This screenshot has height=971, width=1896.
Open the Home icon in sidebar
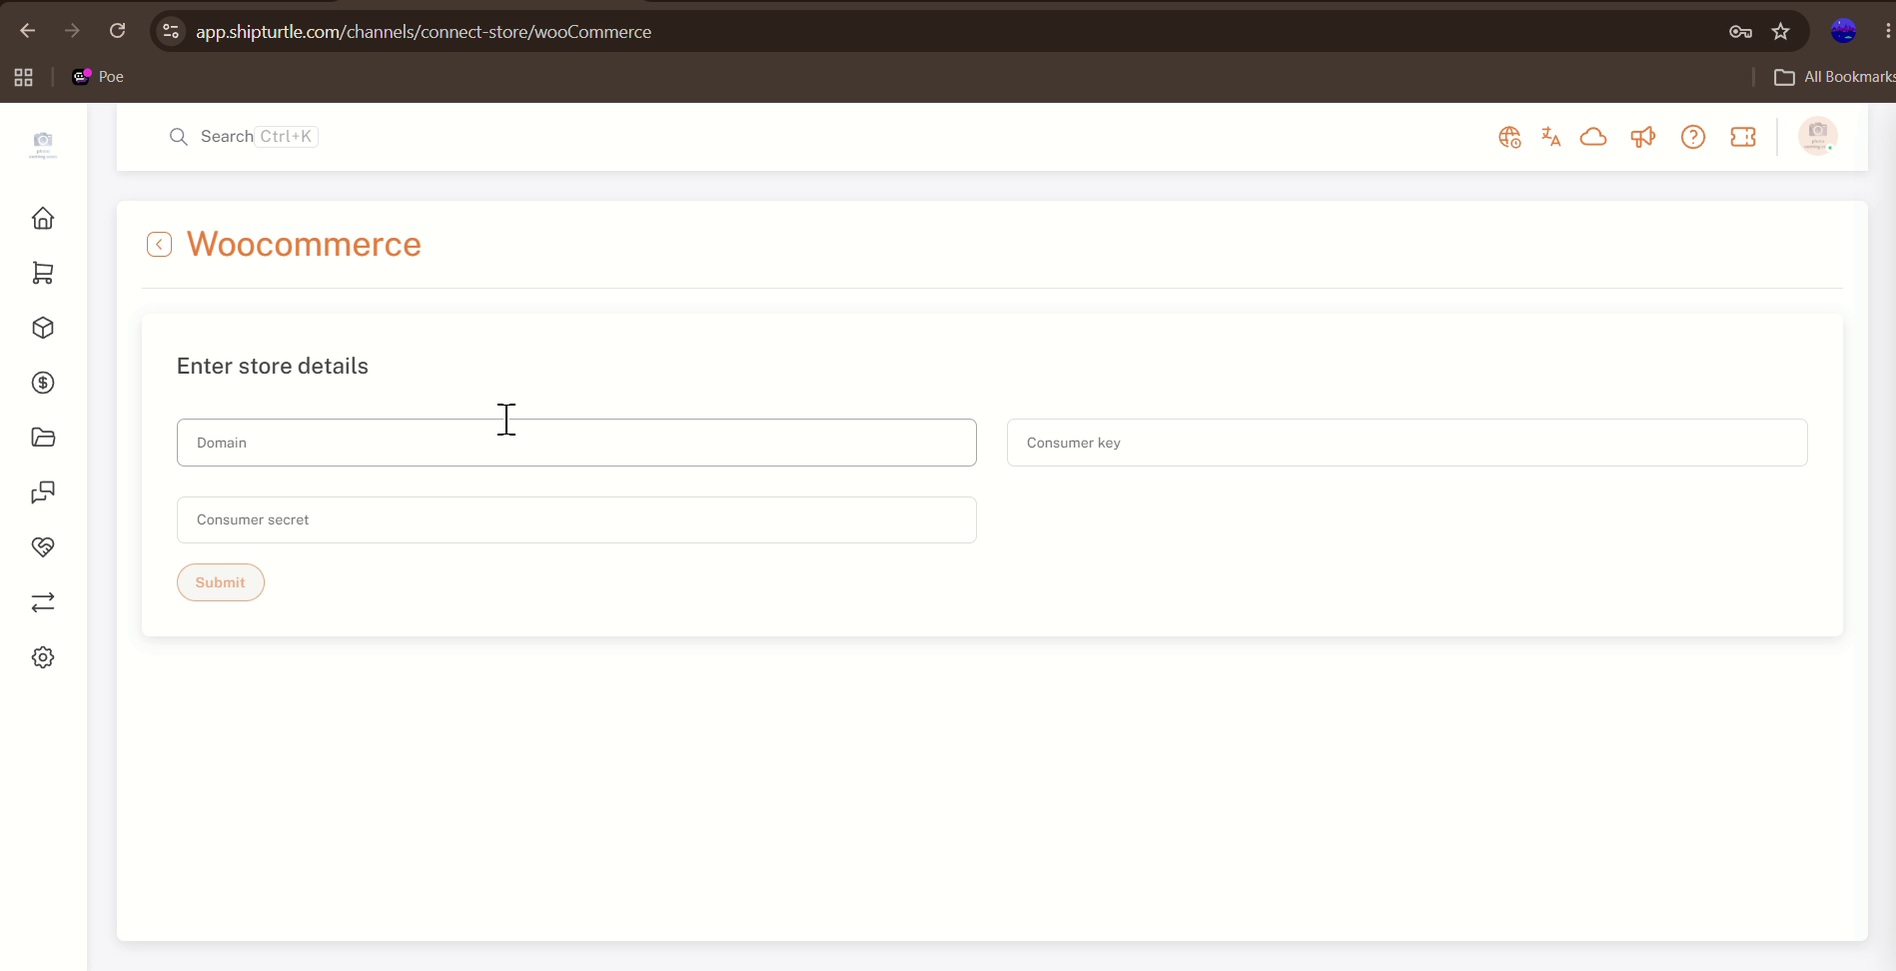point(43,218)
